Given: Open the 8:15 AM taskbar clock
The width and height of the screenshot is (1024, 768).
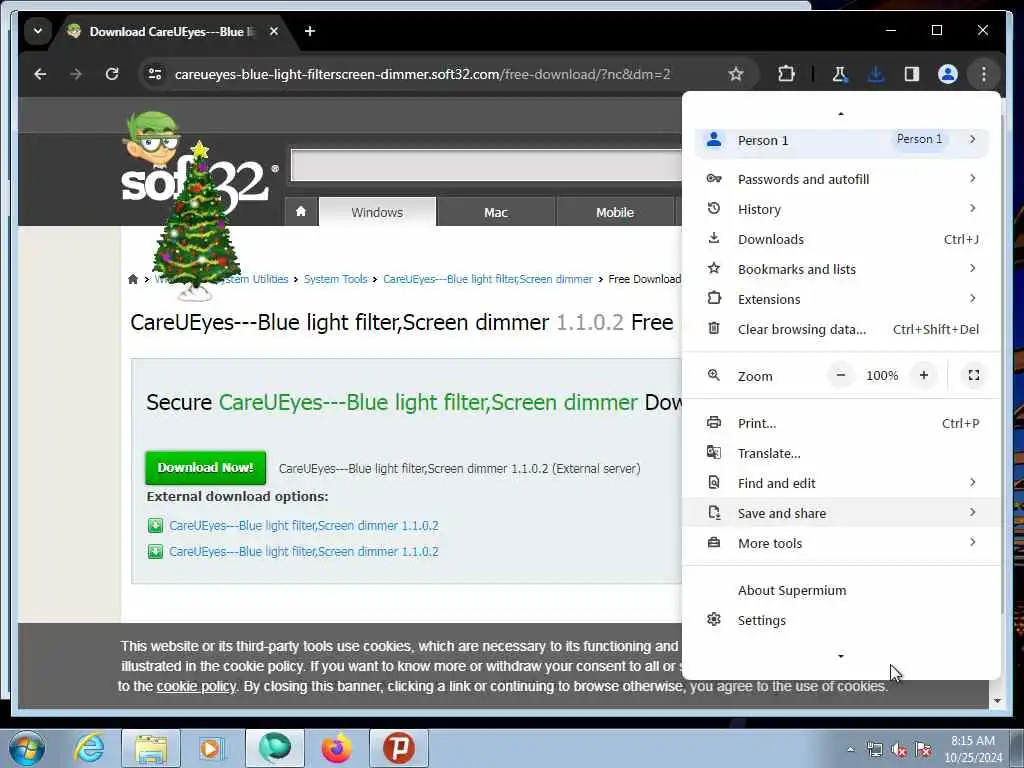Looking at the screenshot, I should coord(972,749).
